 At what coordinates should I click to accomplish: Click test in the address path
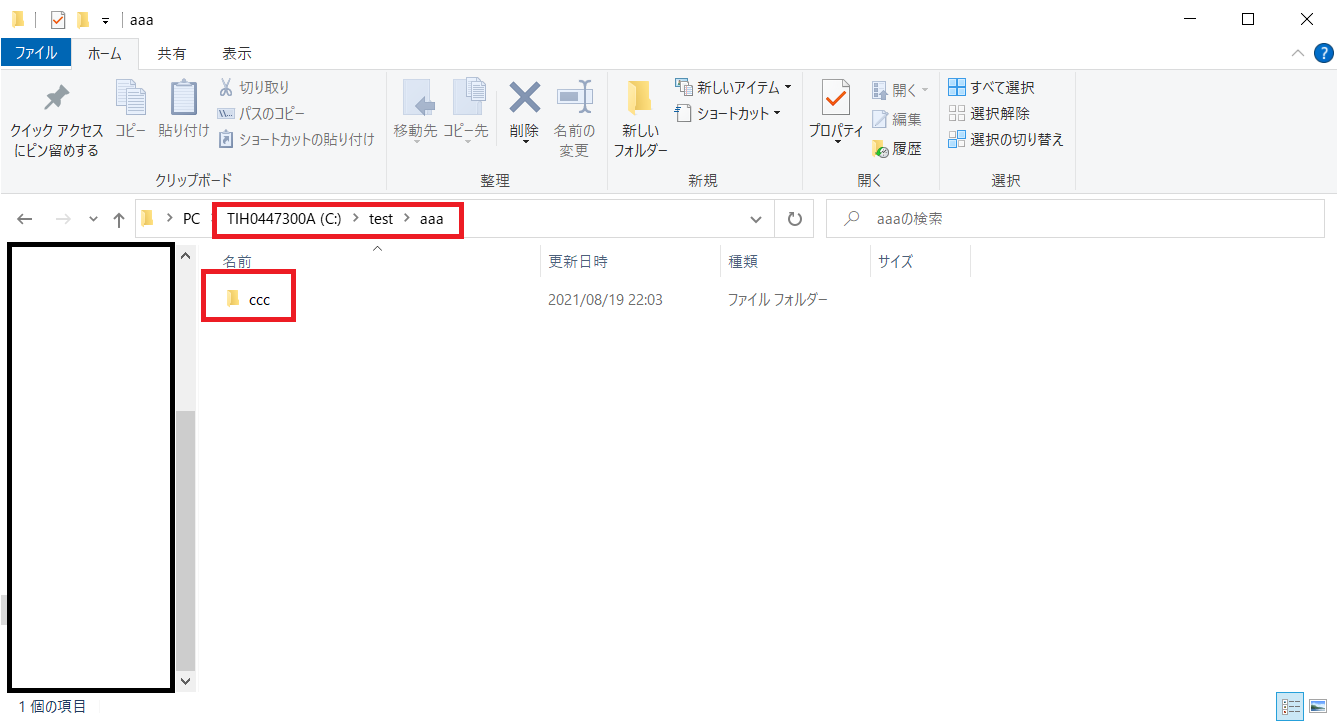381,219
